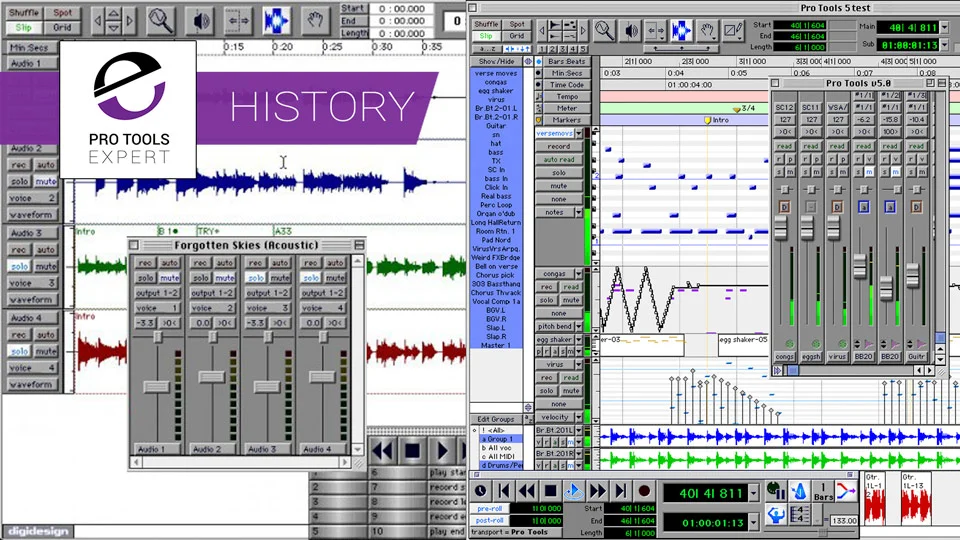Toggle solo on the Audio 3 track
960x540 pixels.
tap(20, 266)
